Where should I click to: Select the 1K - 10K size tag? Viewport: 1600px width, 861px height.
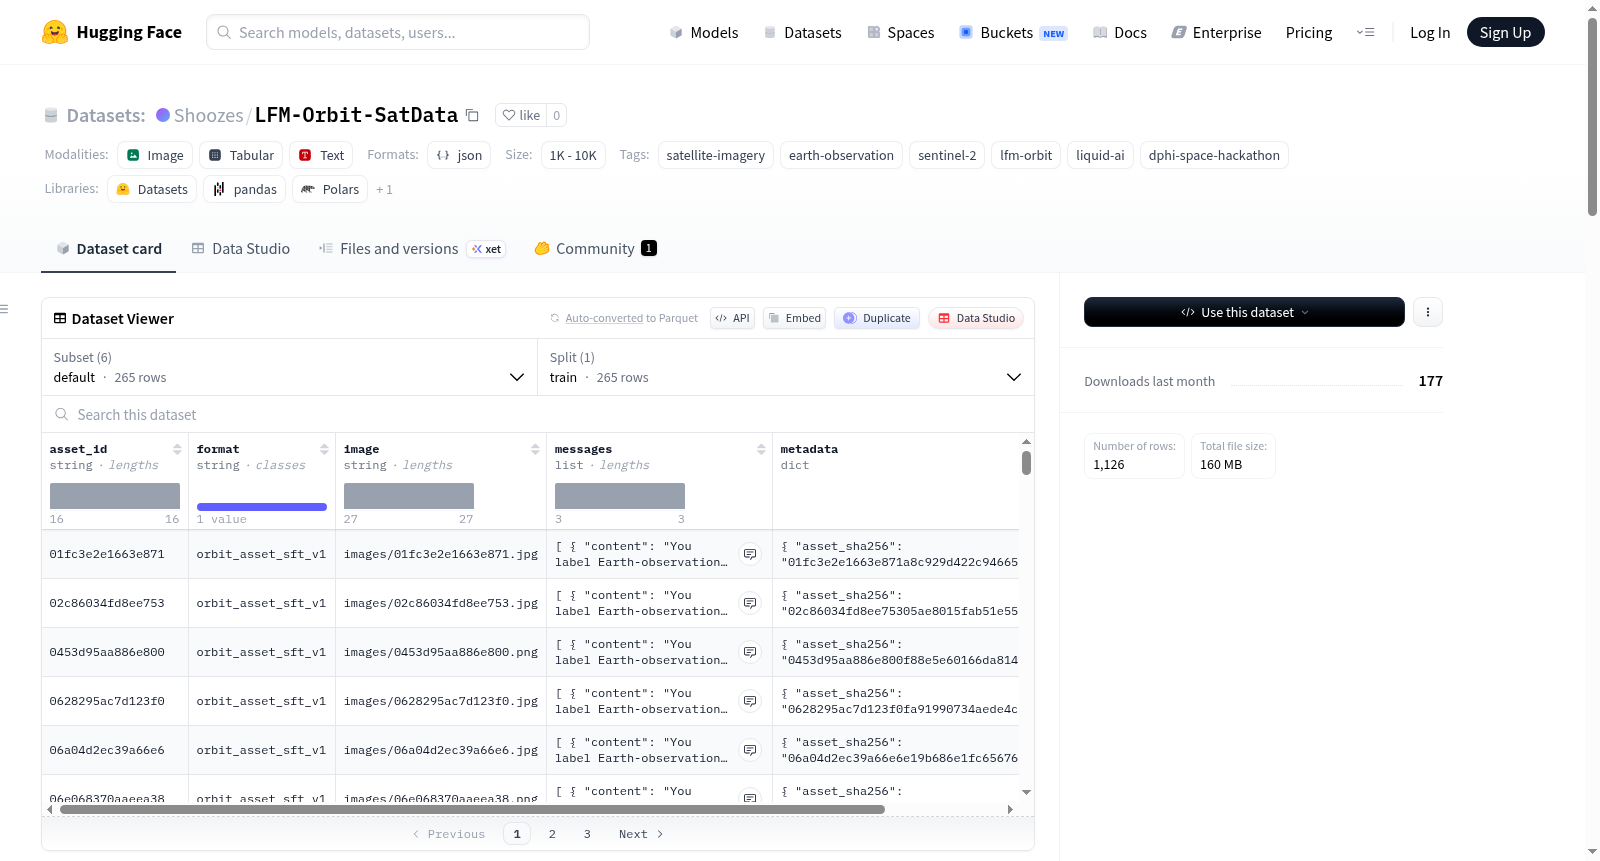click(573, 155)
